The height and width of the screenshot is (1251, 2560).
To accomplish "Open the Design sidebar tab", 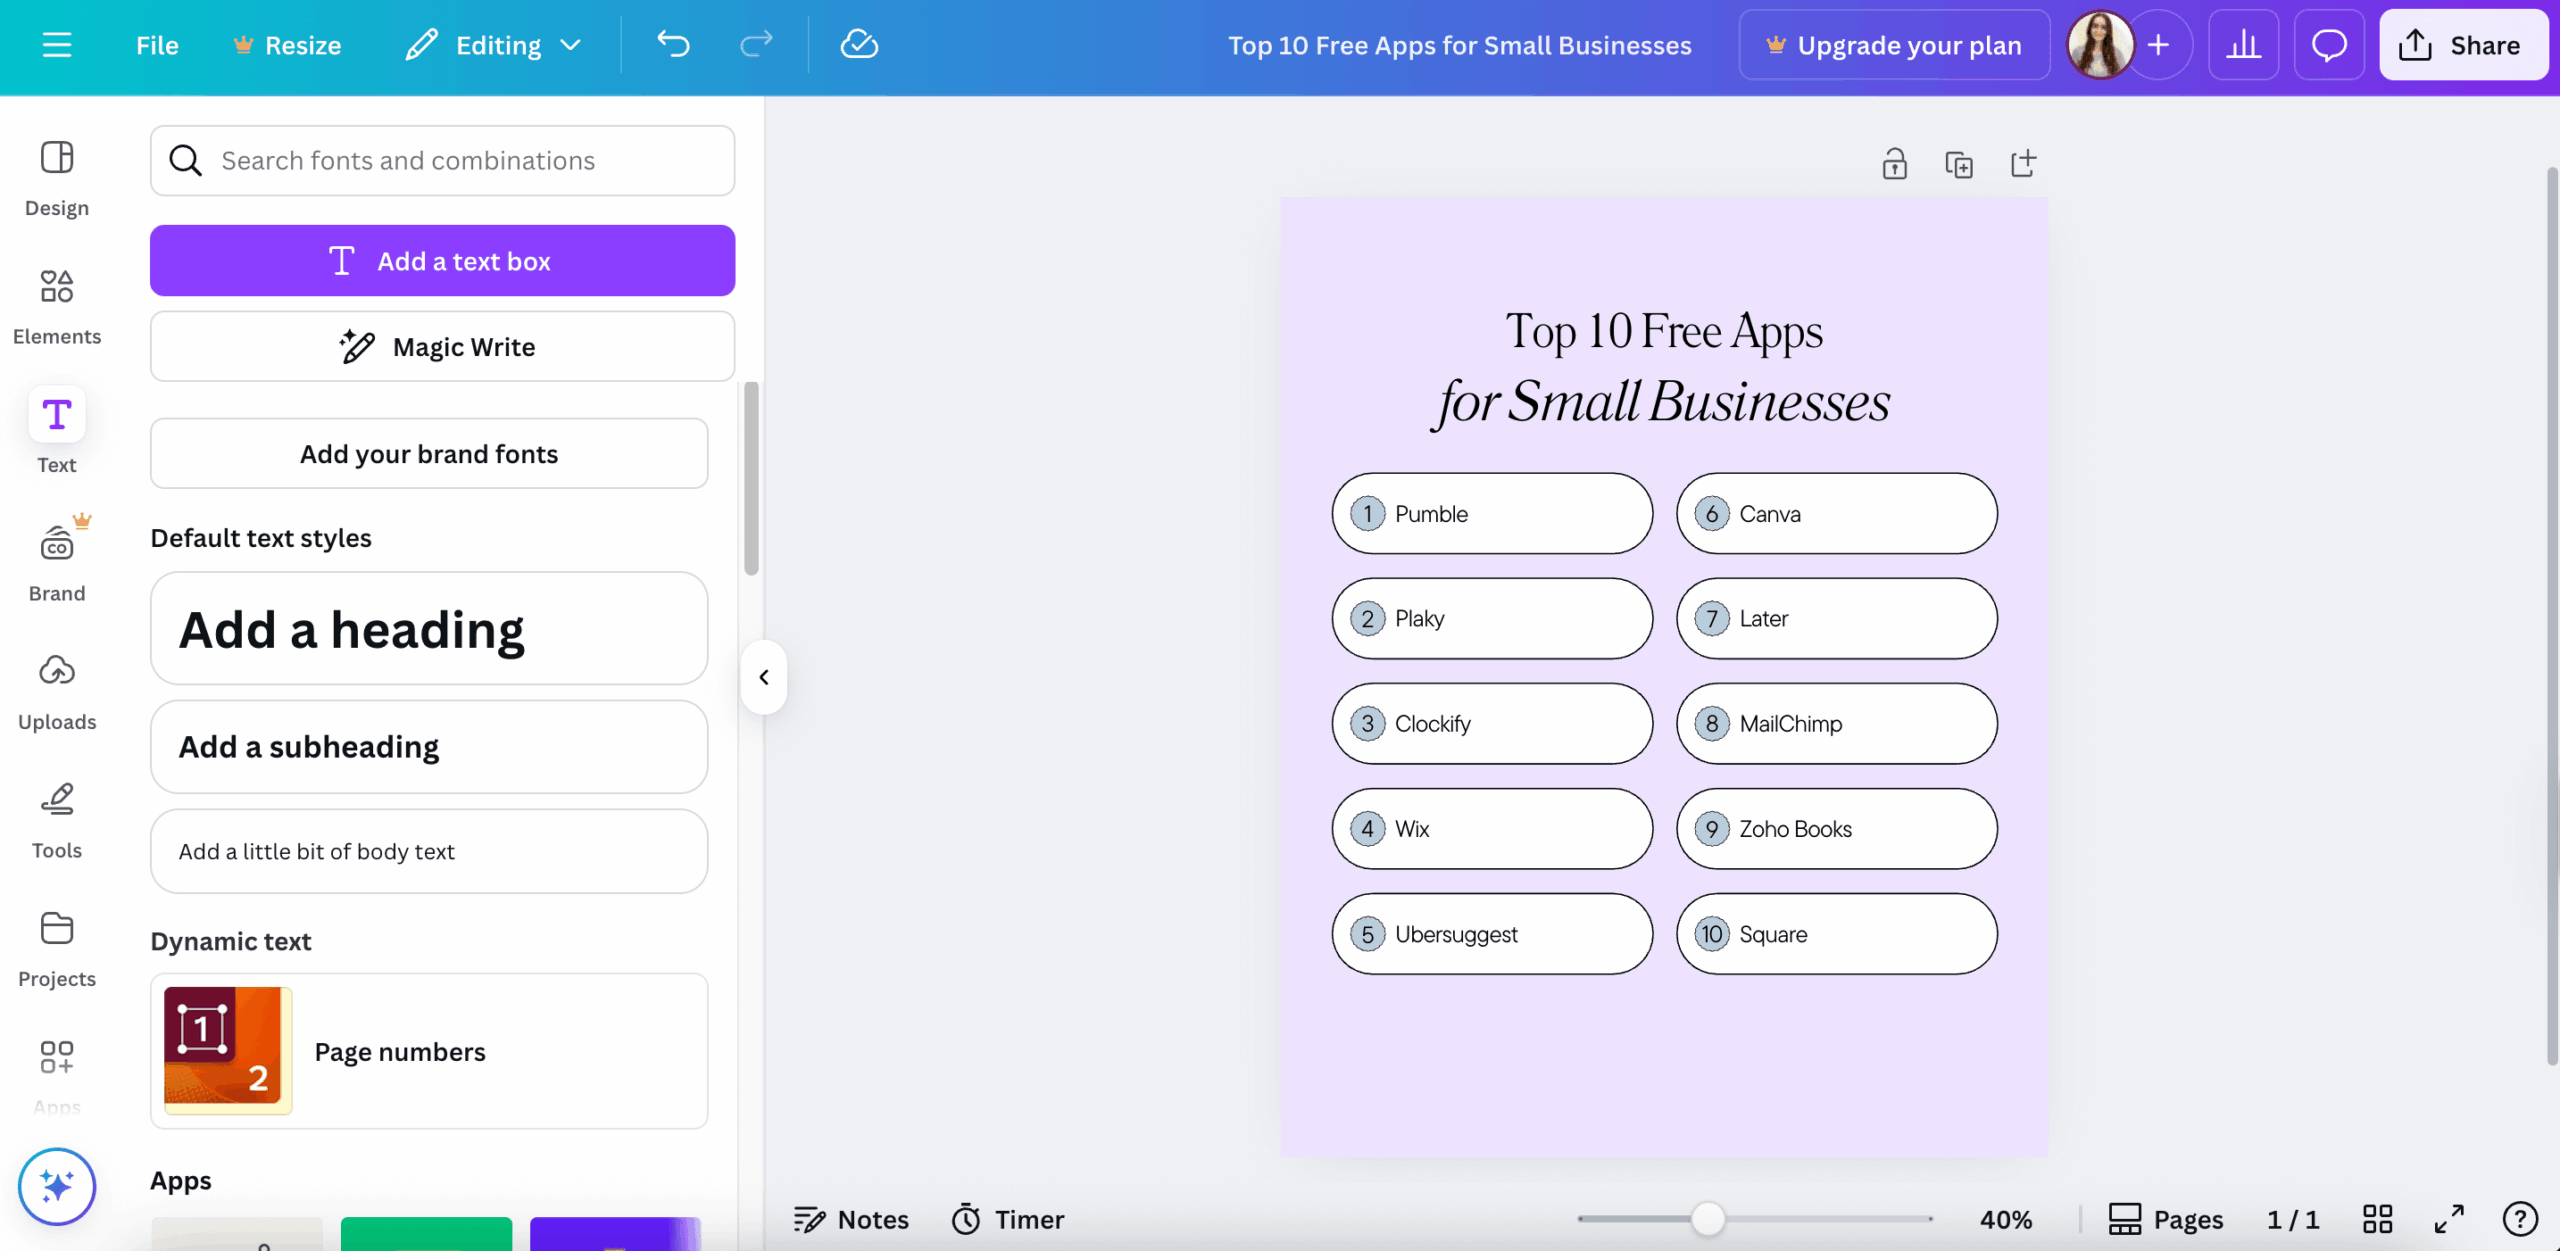I will pyautogui.click(x=57, y=179).
